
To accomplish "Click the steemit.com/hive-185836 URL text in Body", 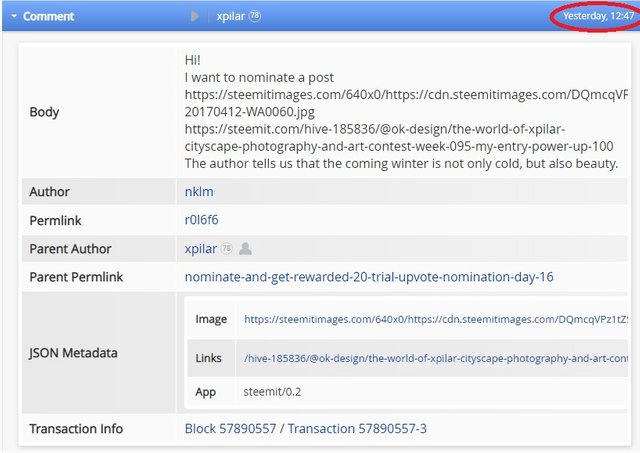I will tap(399, 138).
